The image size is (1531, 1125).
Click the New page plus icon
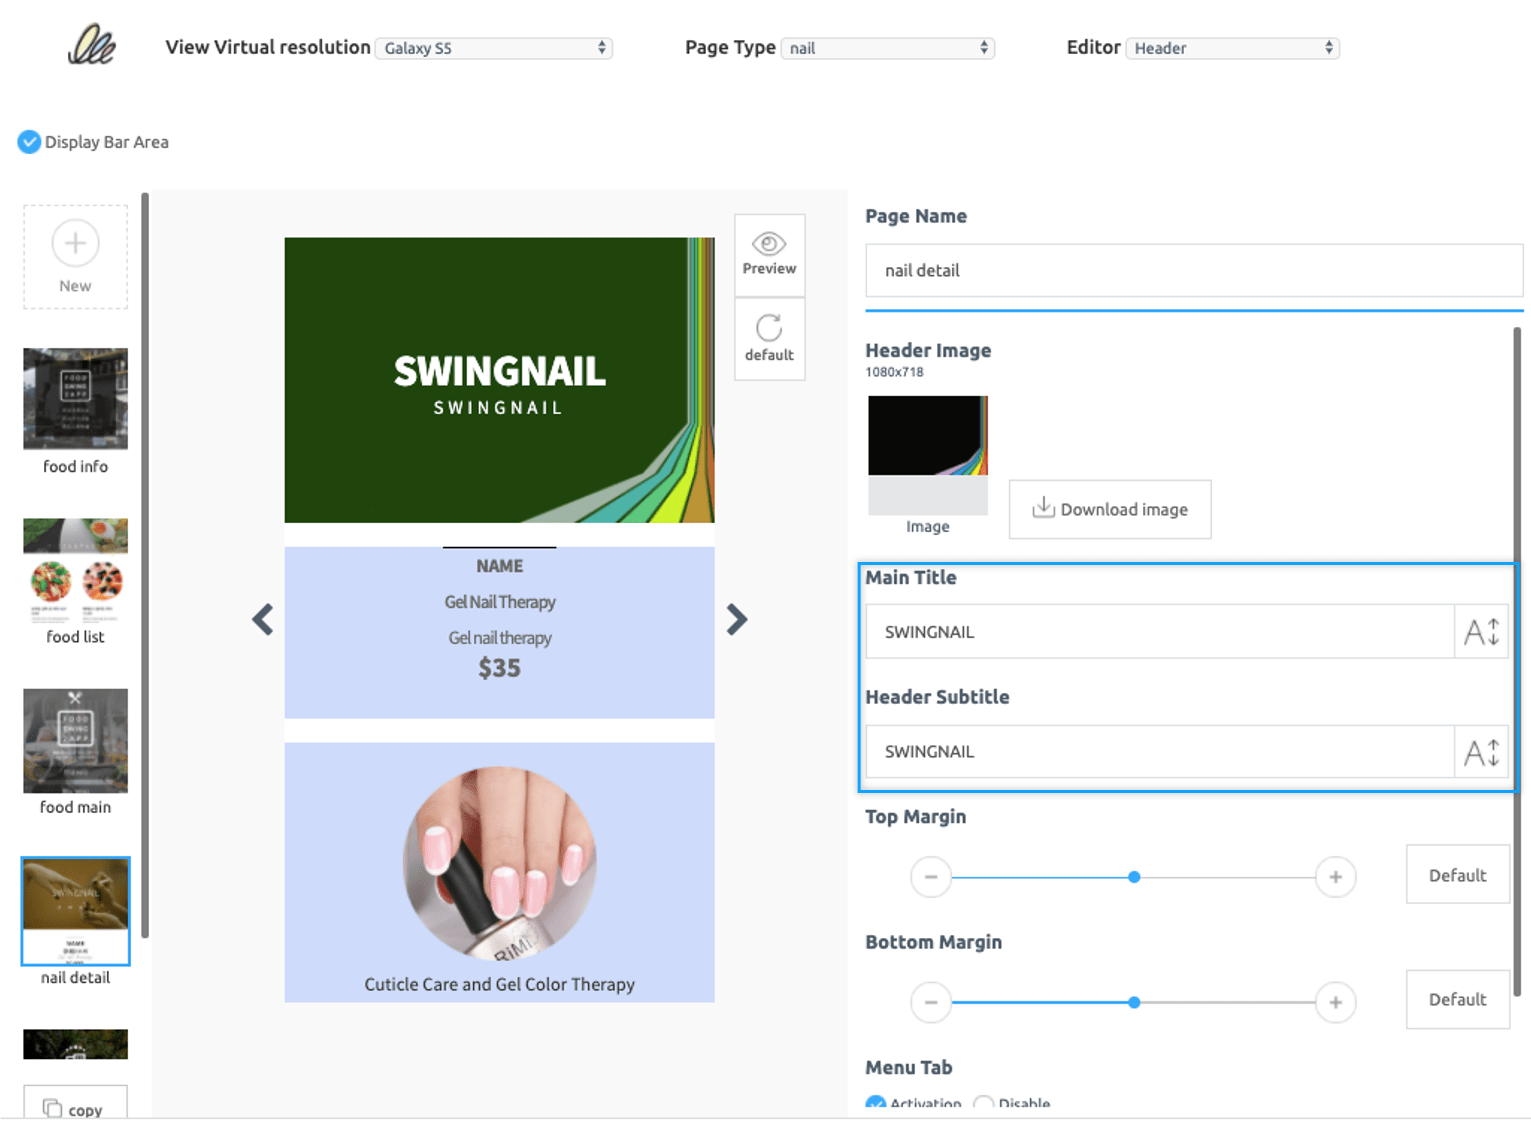[x=75, y=243]
